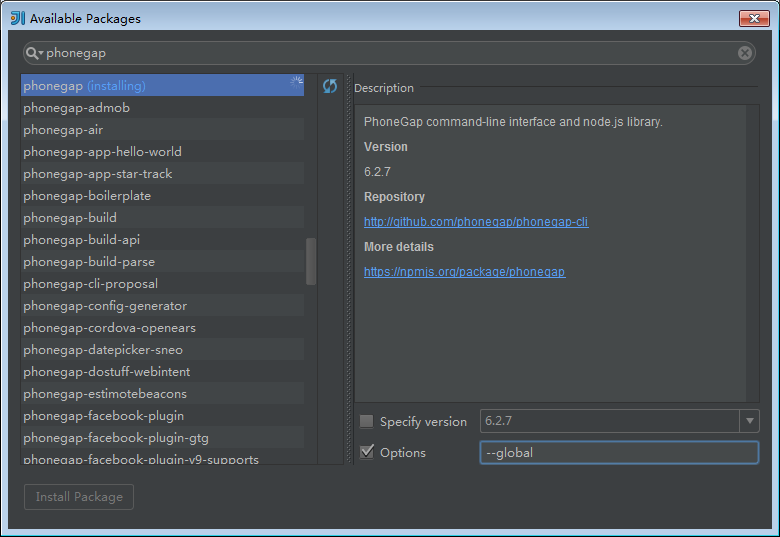Select phonegap-estimotebeacons package
780x537 pixels.
[162, 393]
